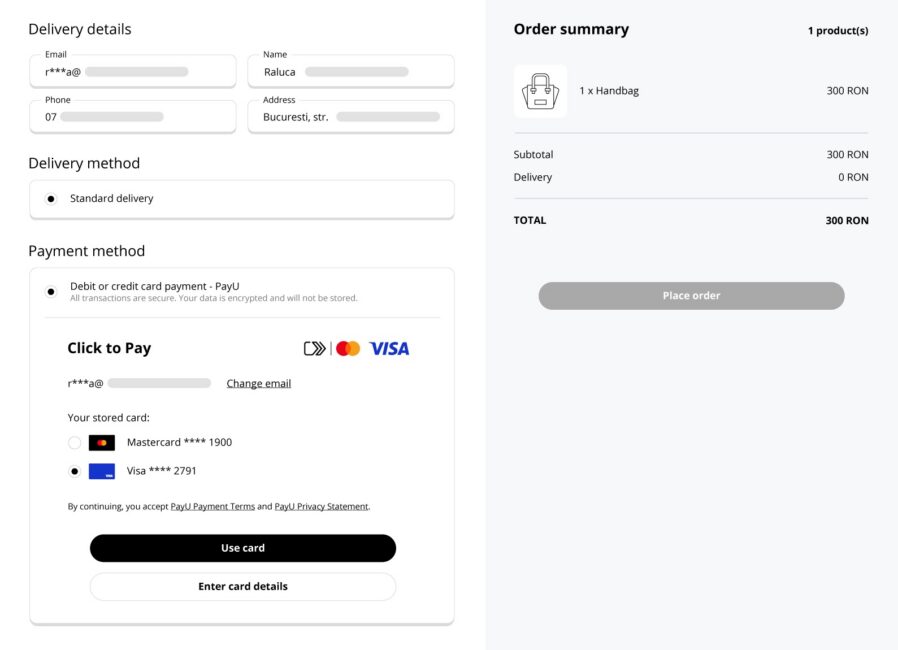Focus the Phone input field

tap(133, 117)
